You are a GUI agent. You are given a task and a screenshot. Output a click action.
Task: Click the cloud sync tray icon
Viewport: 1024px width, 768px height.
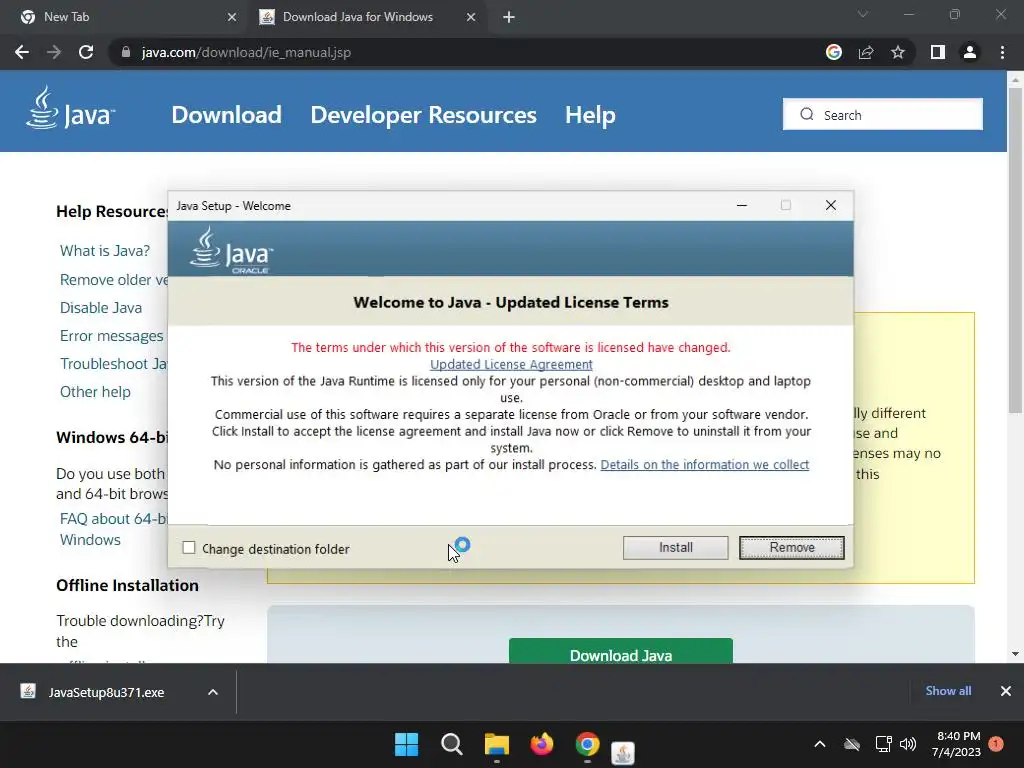coord(852,744)
